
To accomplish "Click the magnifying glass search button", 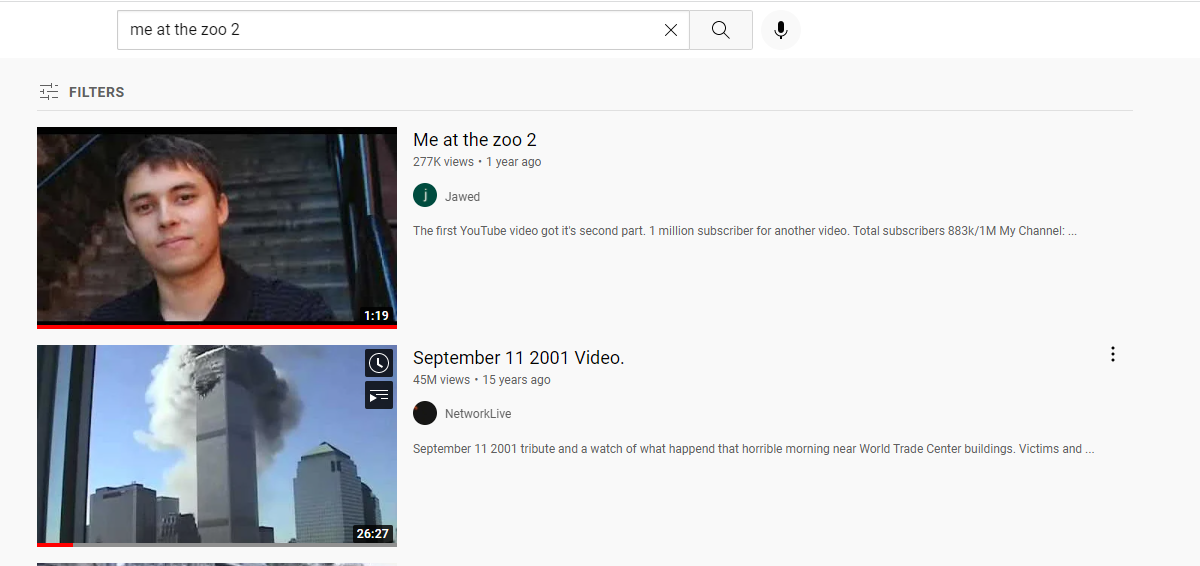I will point(721,30).
